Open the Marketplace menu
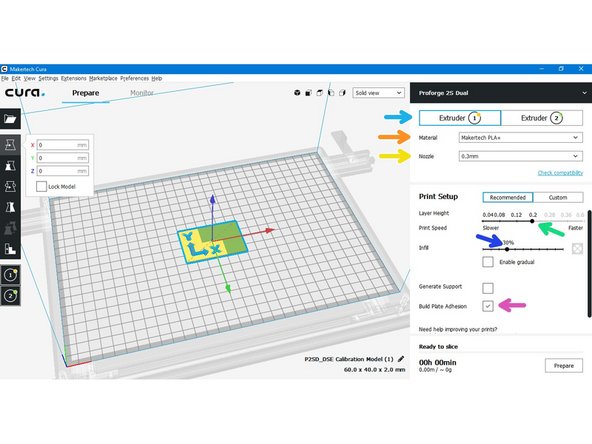 click(103, 78)
